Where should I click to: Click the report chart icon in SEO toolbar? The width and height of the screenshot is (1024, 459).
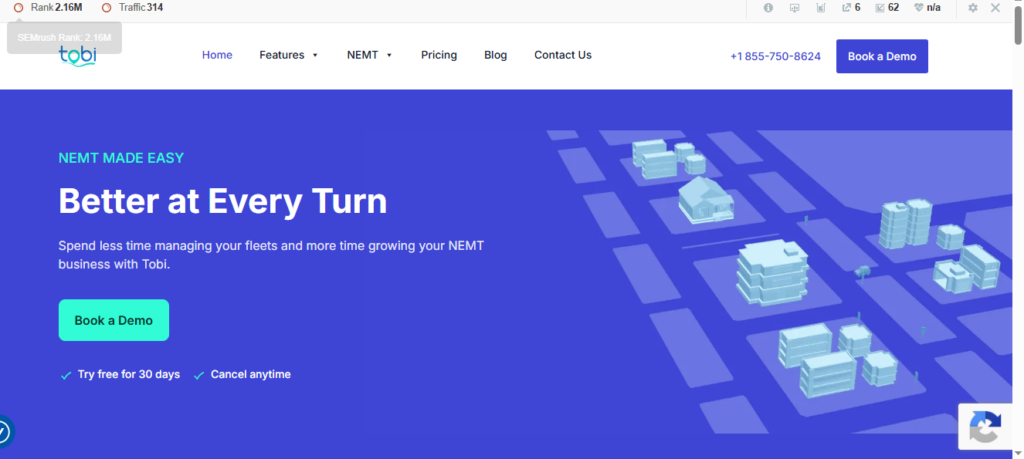(821, 8)
